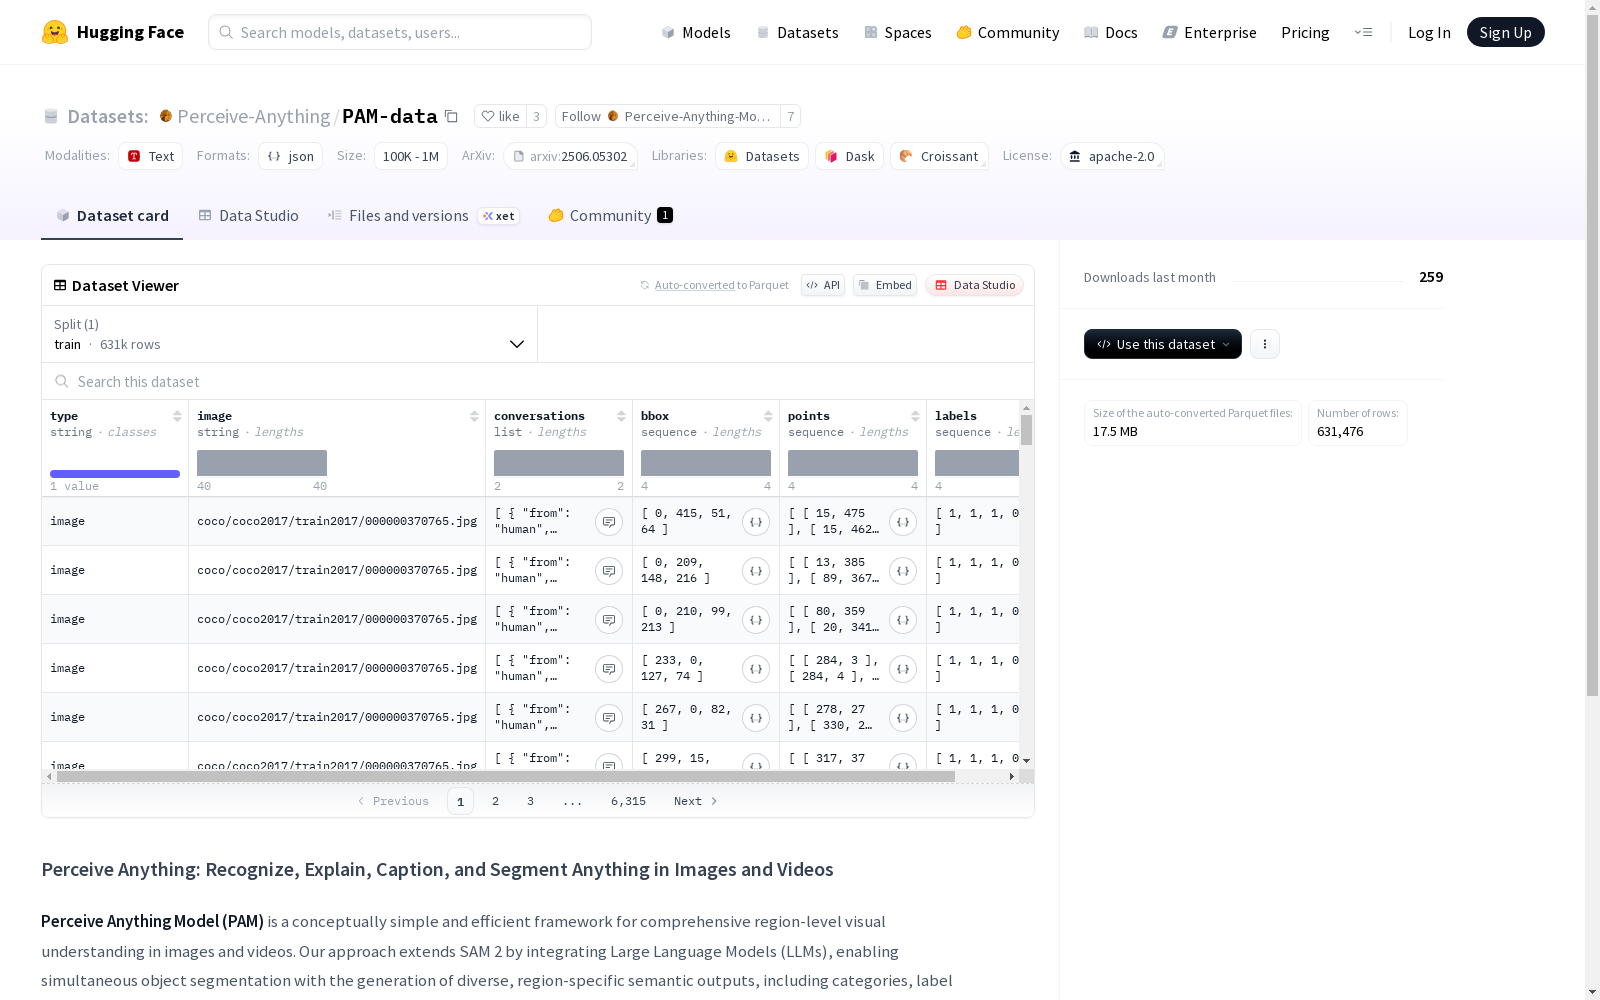The height and width of the screenshot is (1000, 1600).
Task: Open conversation viewer in third row
Action: 609,620
